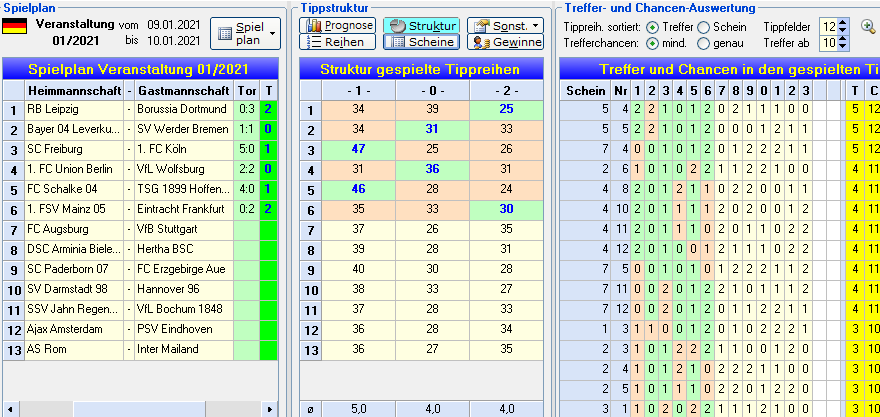880x417 pixels.
Task: Click the Tor column header
Action: click(246, 90)
